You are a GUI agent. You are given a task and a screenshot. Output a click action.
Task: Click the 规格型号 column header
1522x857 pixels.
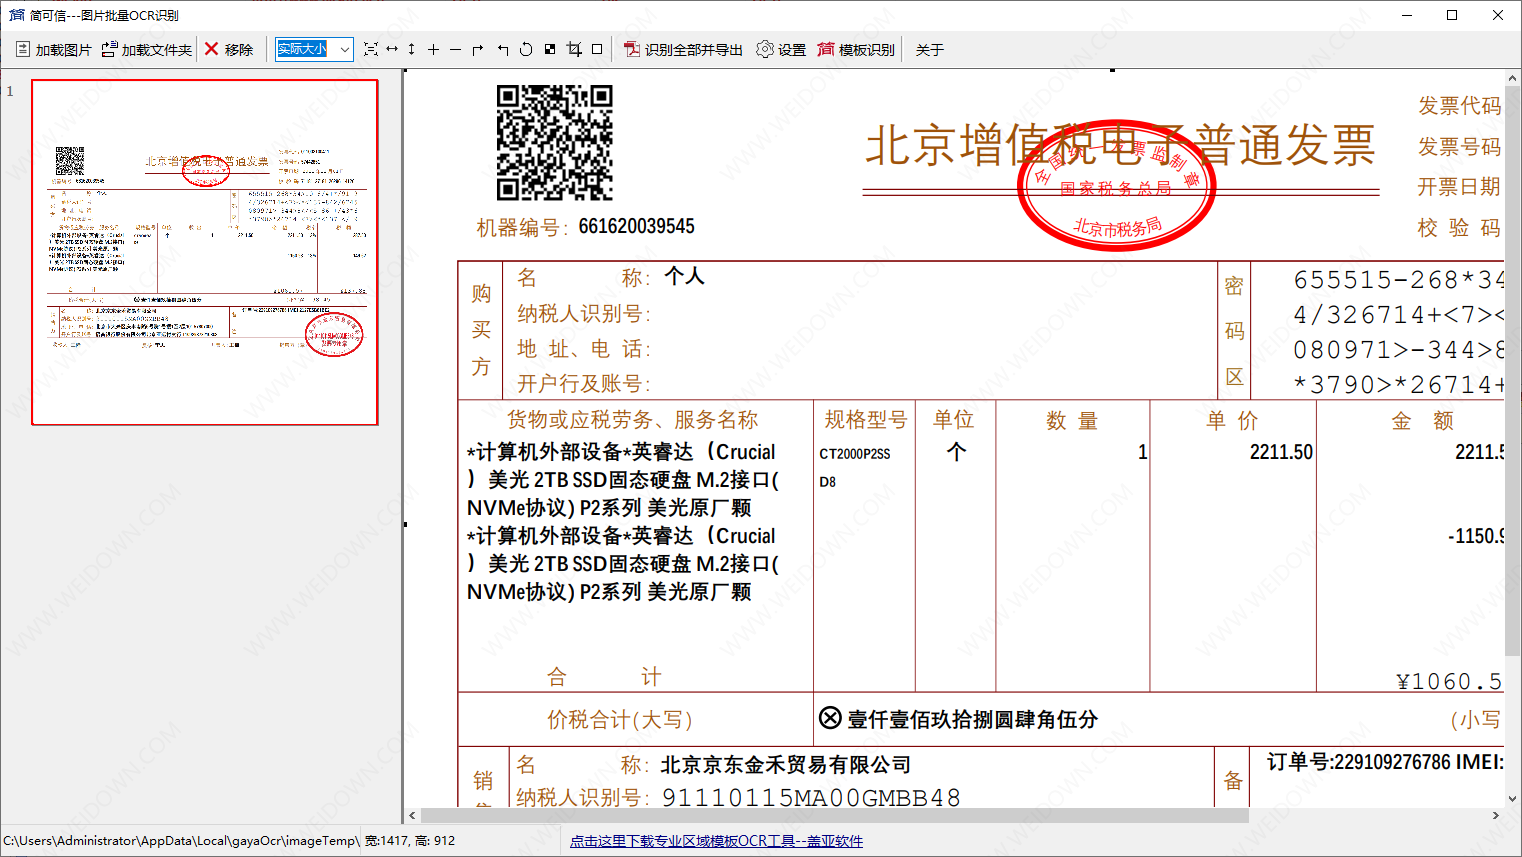tap(865, 420)
